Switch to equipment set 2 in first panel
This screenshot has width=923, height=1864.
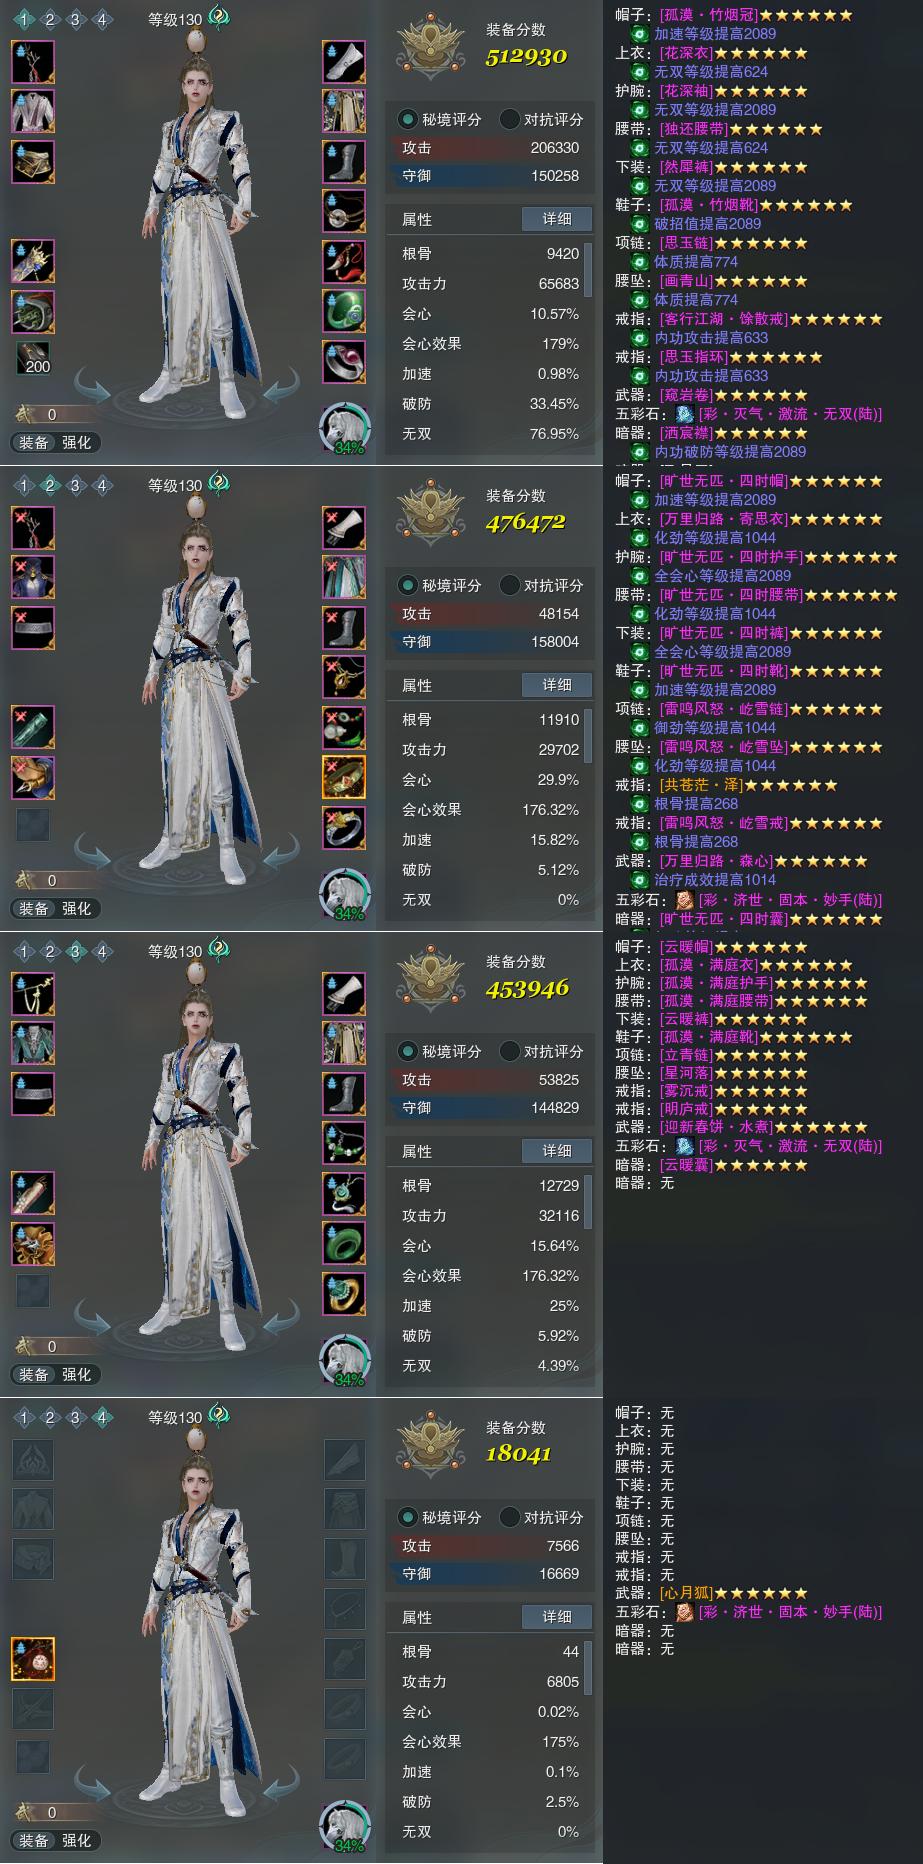tap(49, 19)
